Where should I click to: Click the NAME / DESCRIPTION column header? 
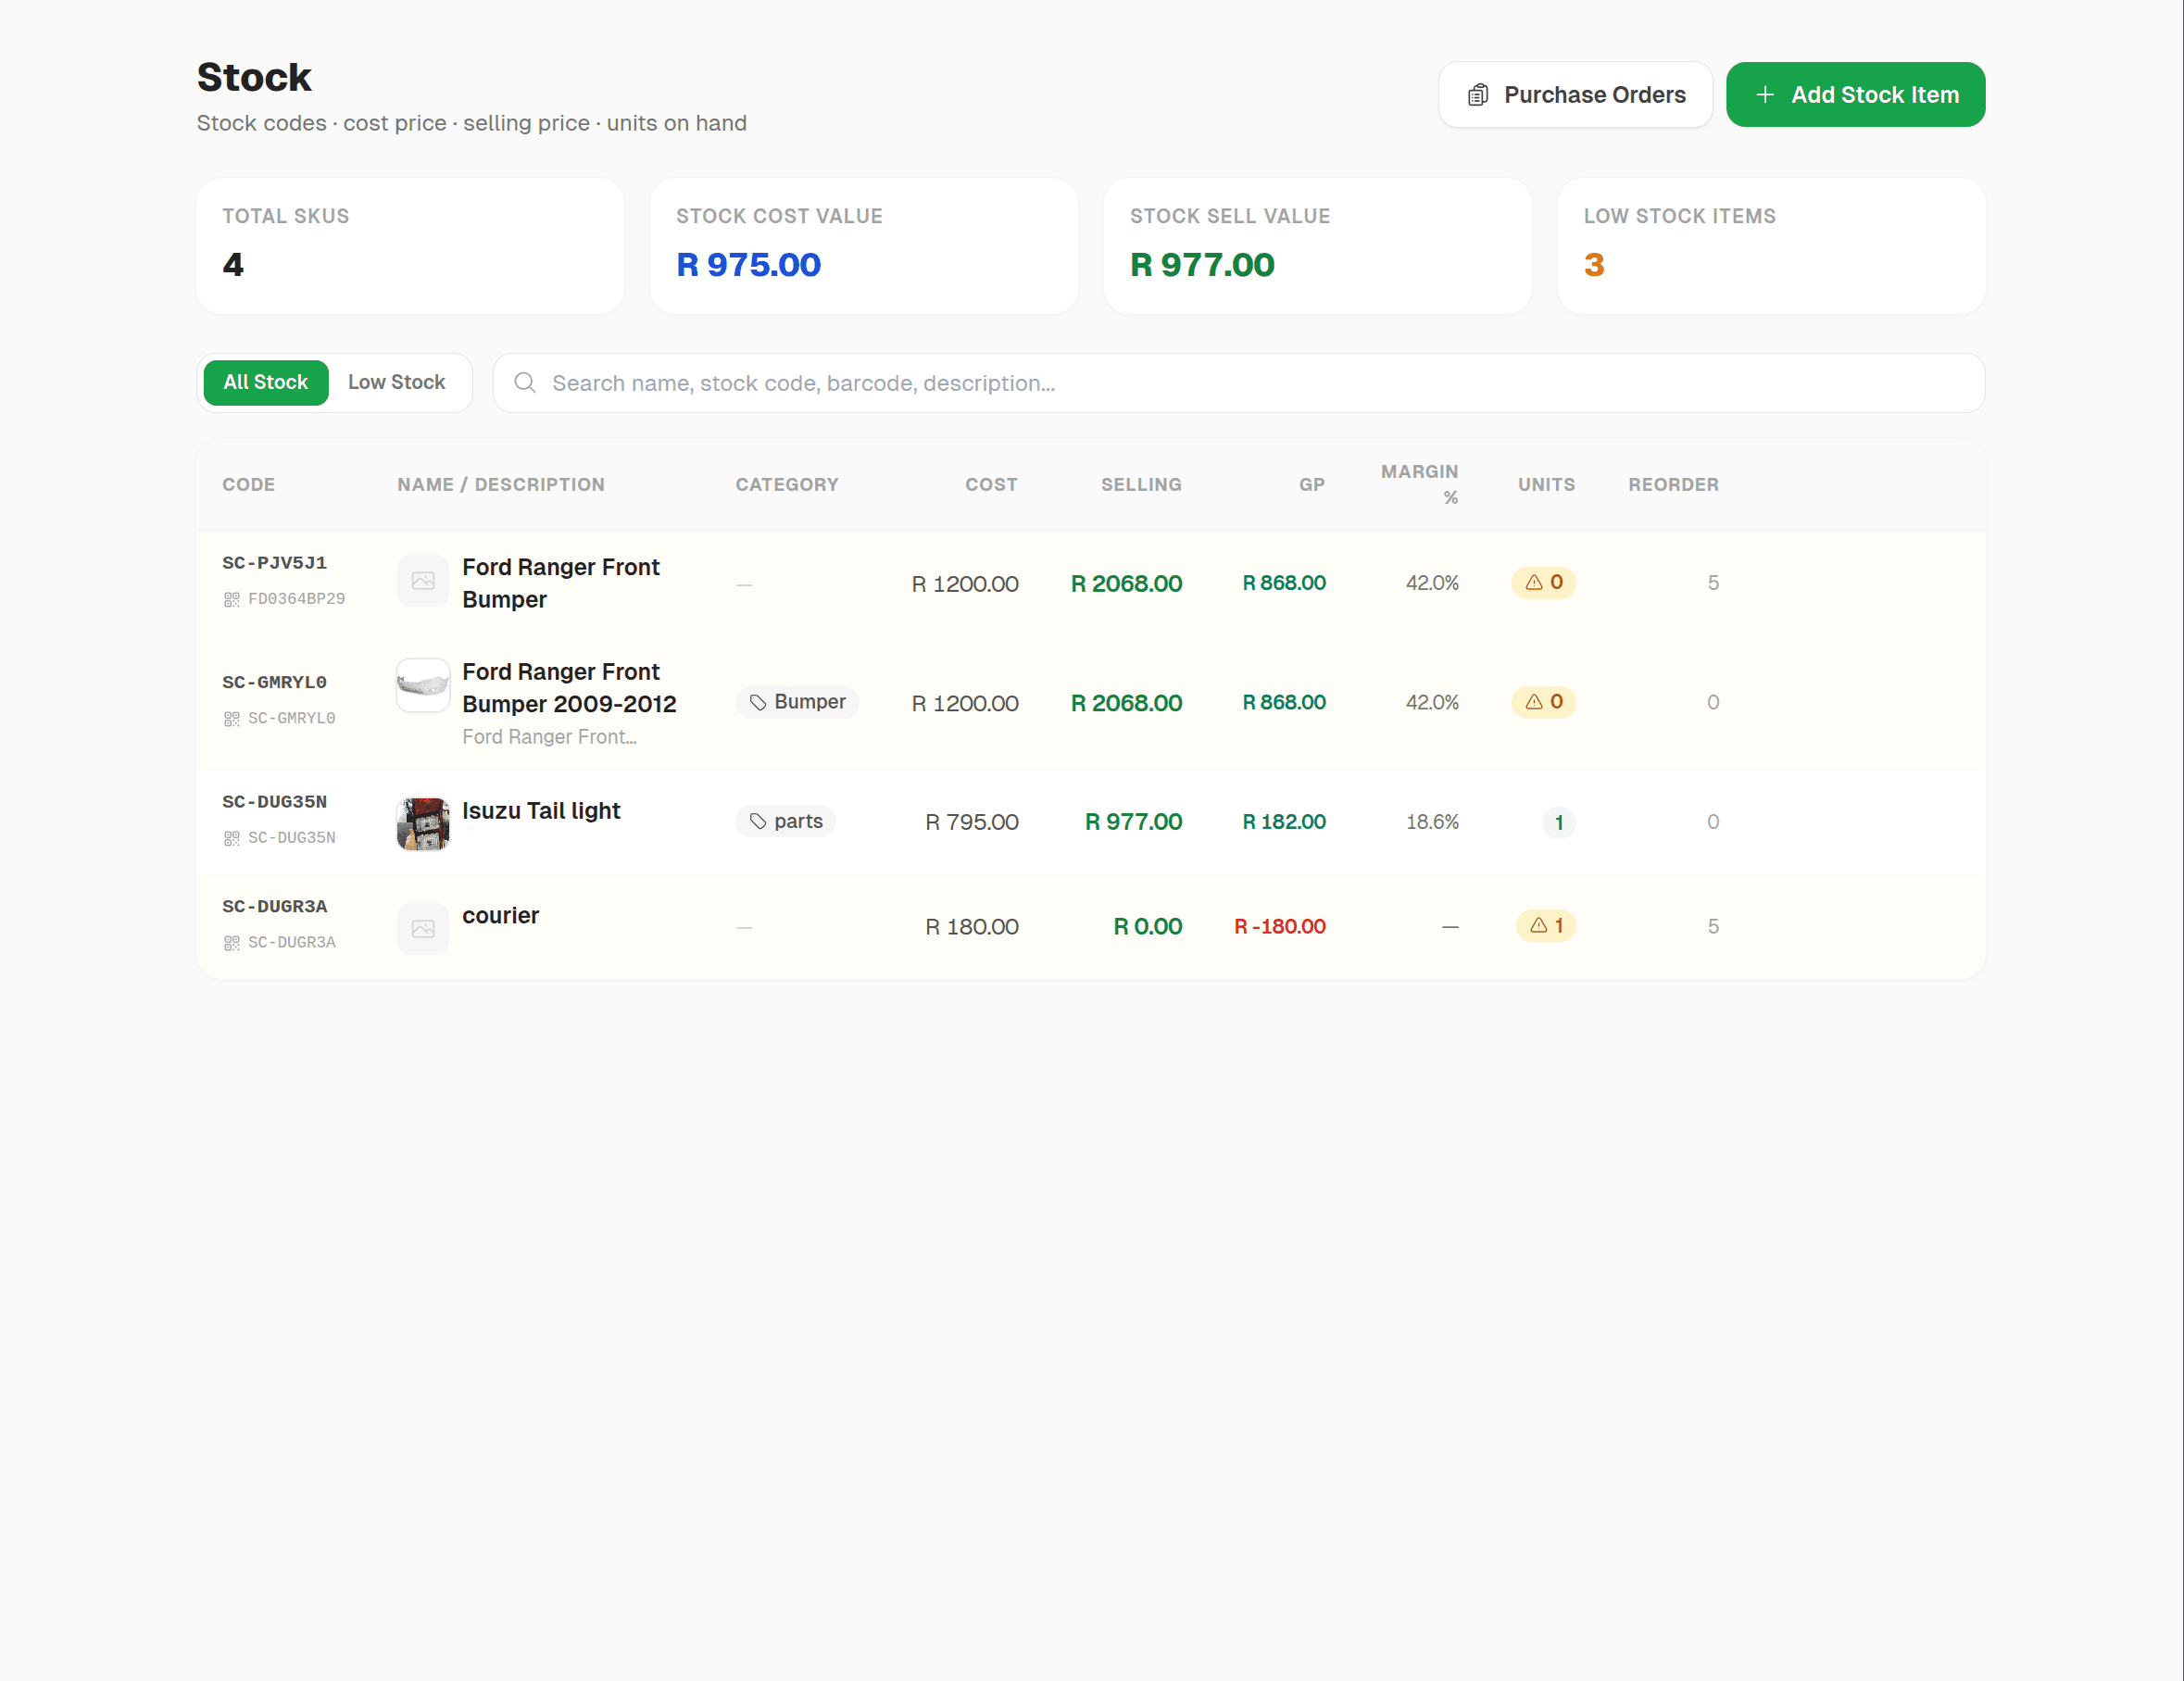501,485
